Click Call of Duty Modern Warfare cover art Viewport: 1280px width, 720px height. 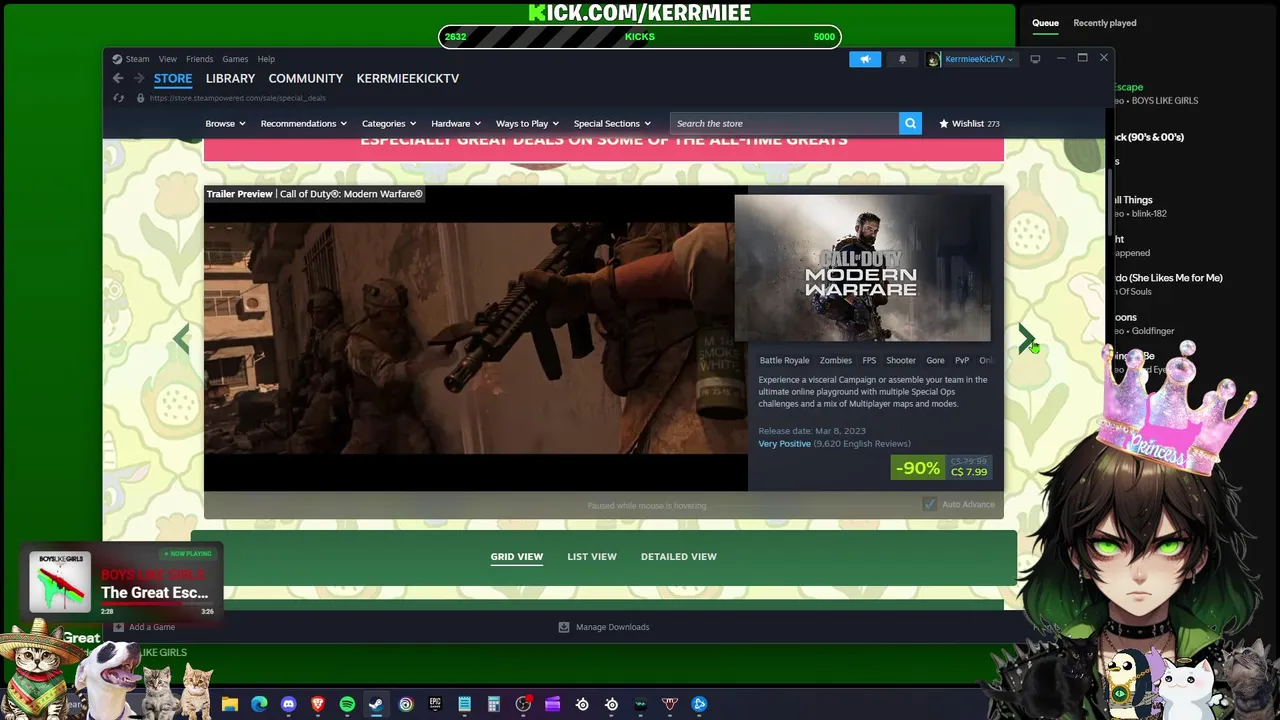point(863,268)
